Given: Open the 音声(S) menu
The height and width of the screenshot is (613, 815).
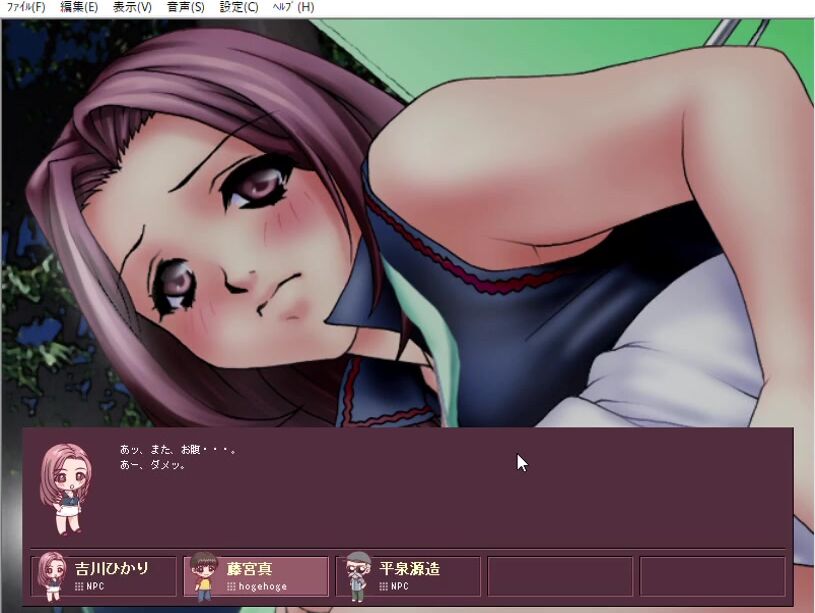Looking at the screenshot, I should point(185,7).
